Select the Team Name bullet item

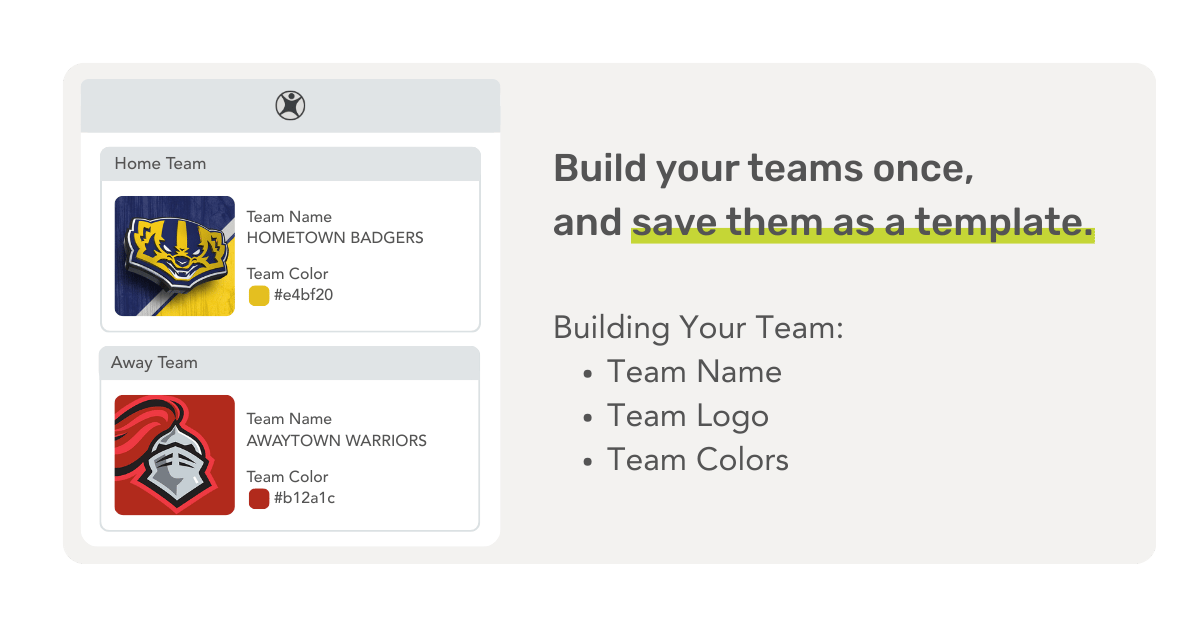[694, 372]
